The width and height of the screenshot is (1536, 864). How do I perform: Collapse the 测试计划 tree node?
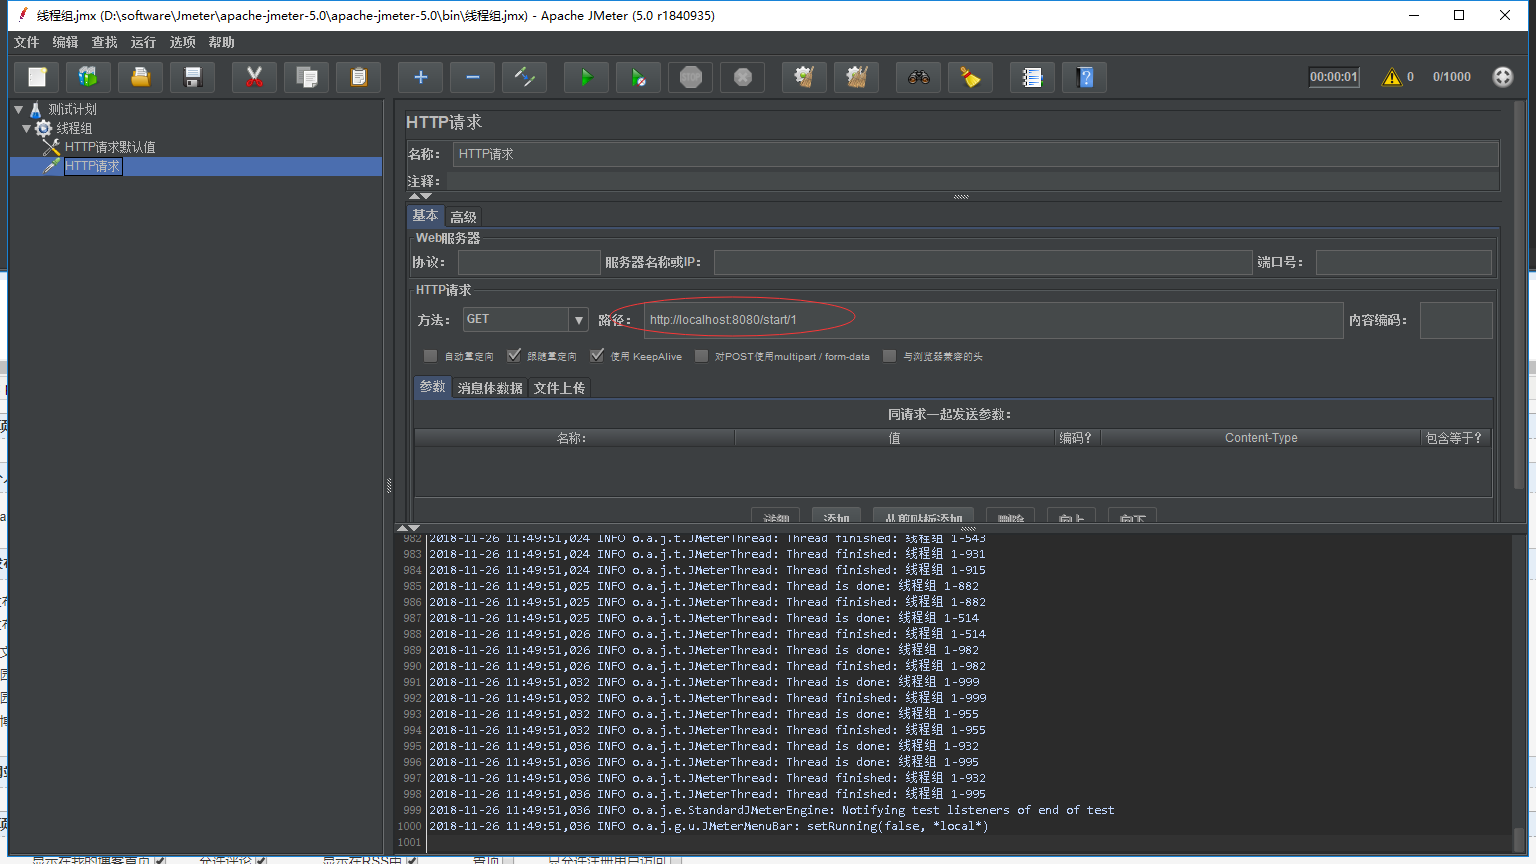coord(18,109)
